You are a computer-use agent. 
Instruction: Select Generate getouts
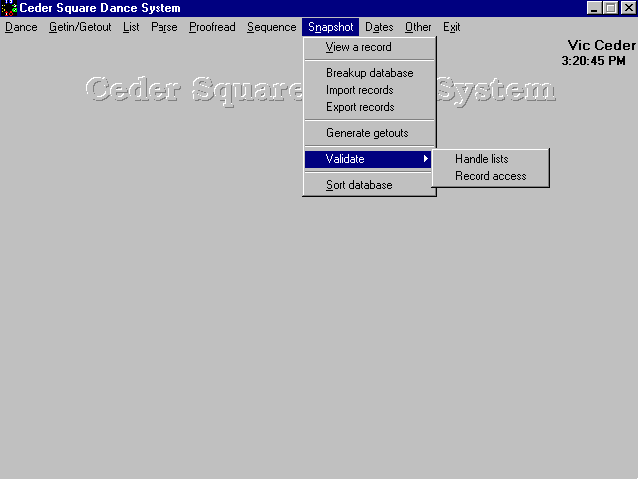[369, 133]
